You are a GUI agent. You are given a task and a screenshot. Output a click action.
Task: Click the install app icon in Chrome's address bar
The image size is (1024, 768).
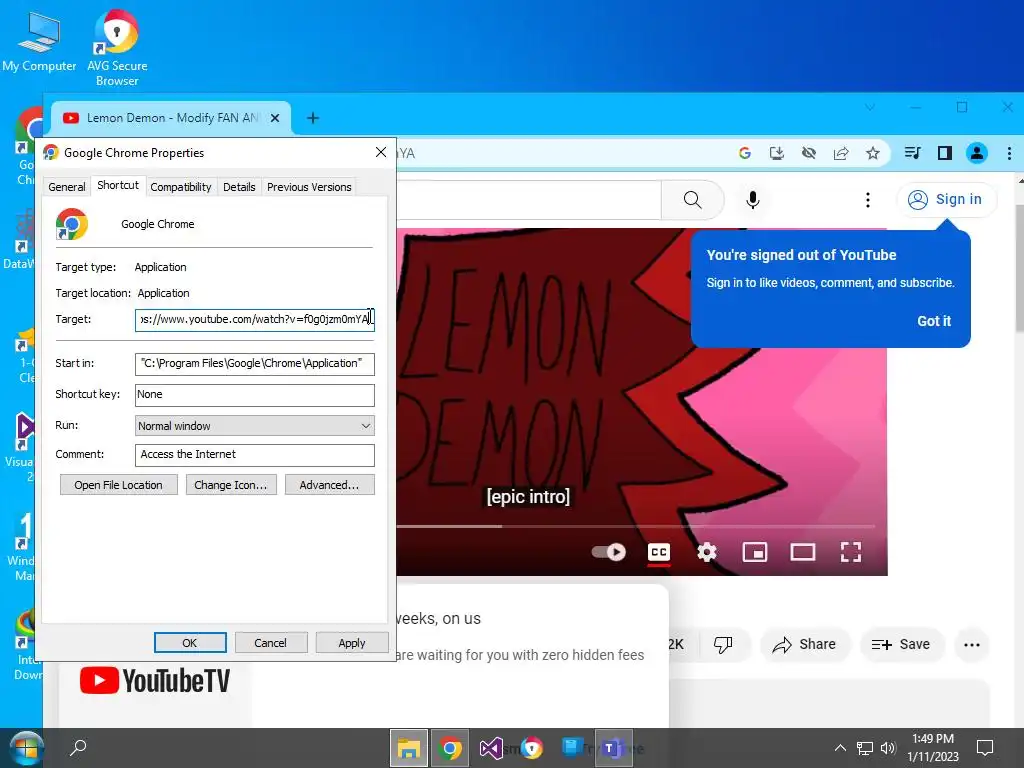tap(776, 153)
